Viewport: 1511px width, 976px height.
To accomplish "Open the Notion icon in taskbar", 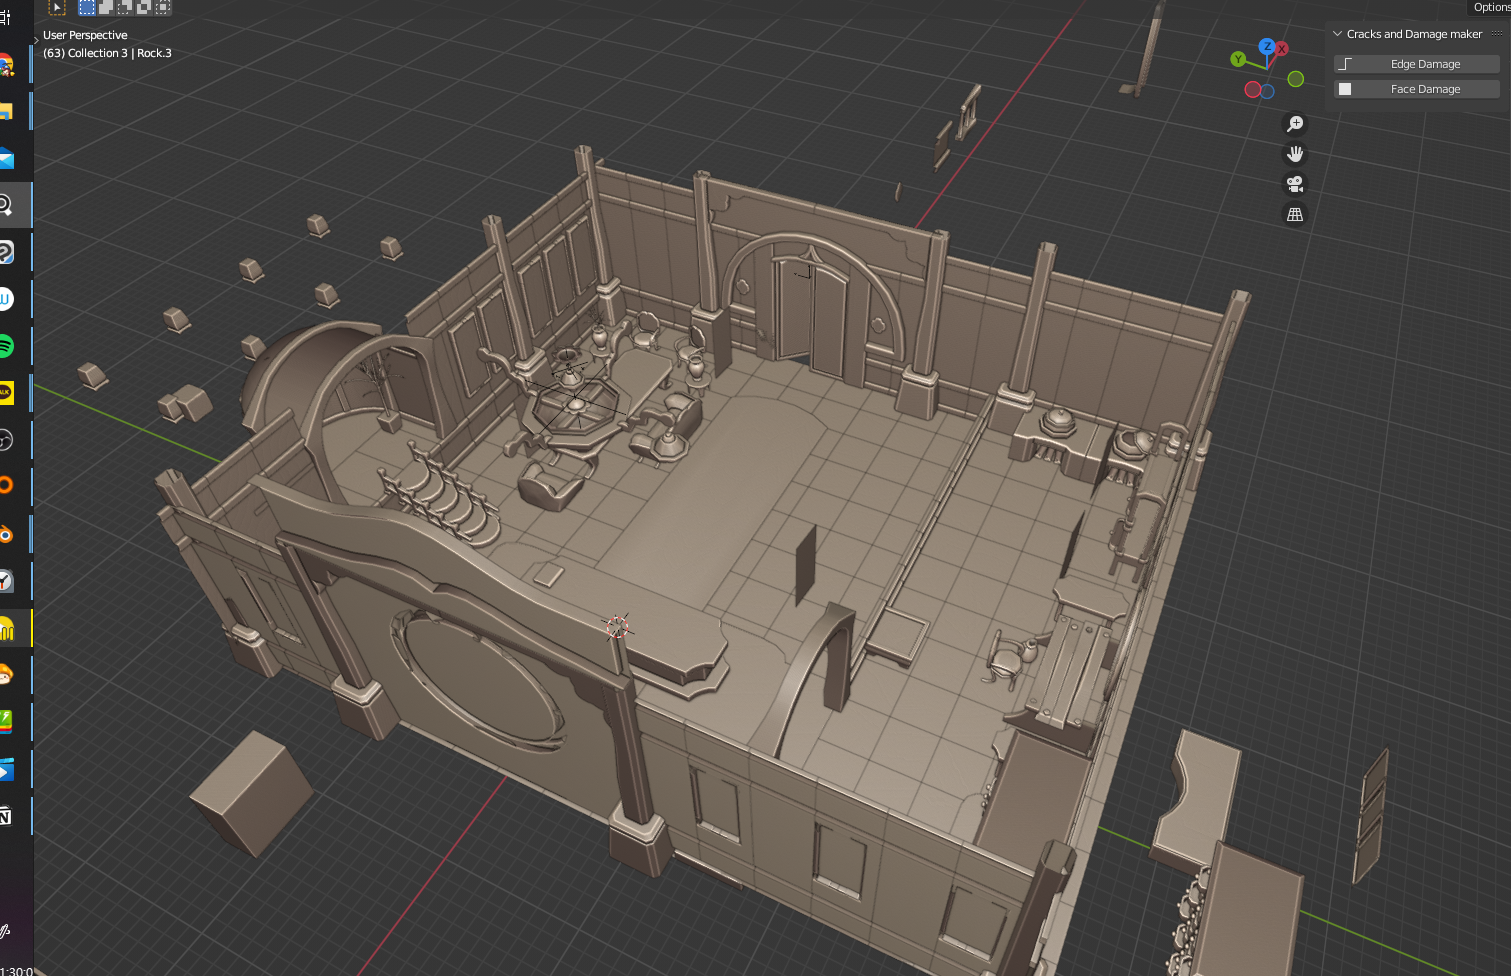I will pos(6,816).
